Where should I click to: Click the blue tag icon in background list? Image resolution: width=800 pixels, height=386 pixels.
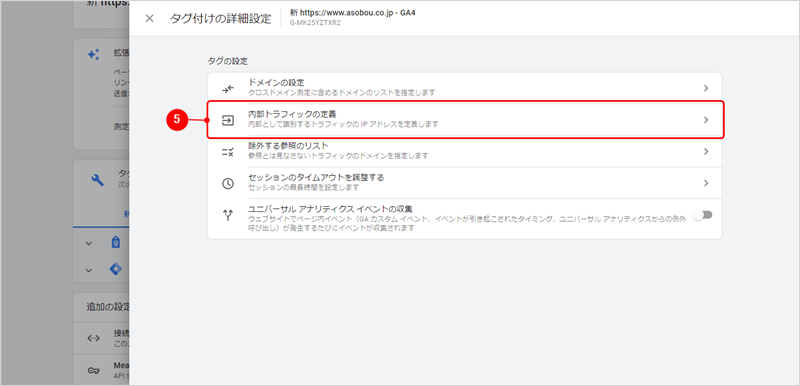pos(116,243)
